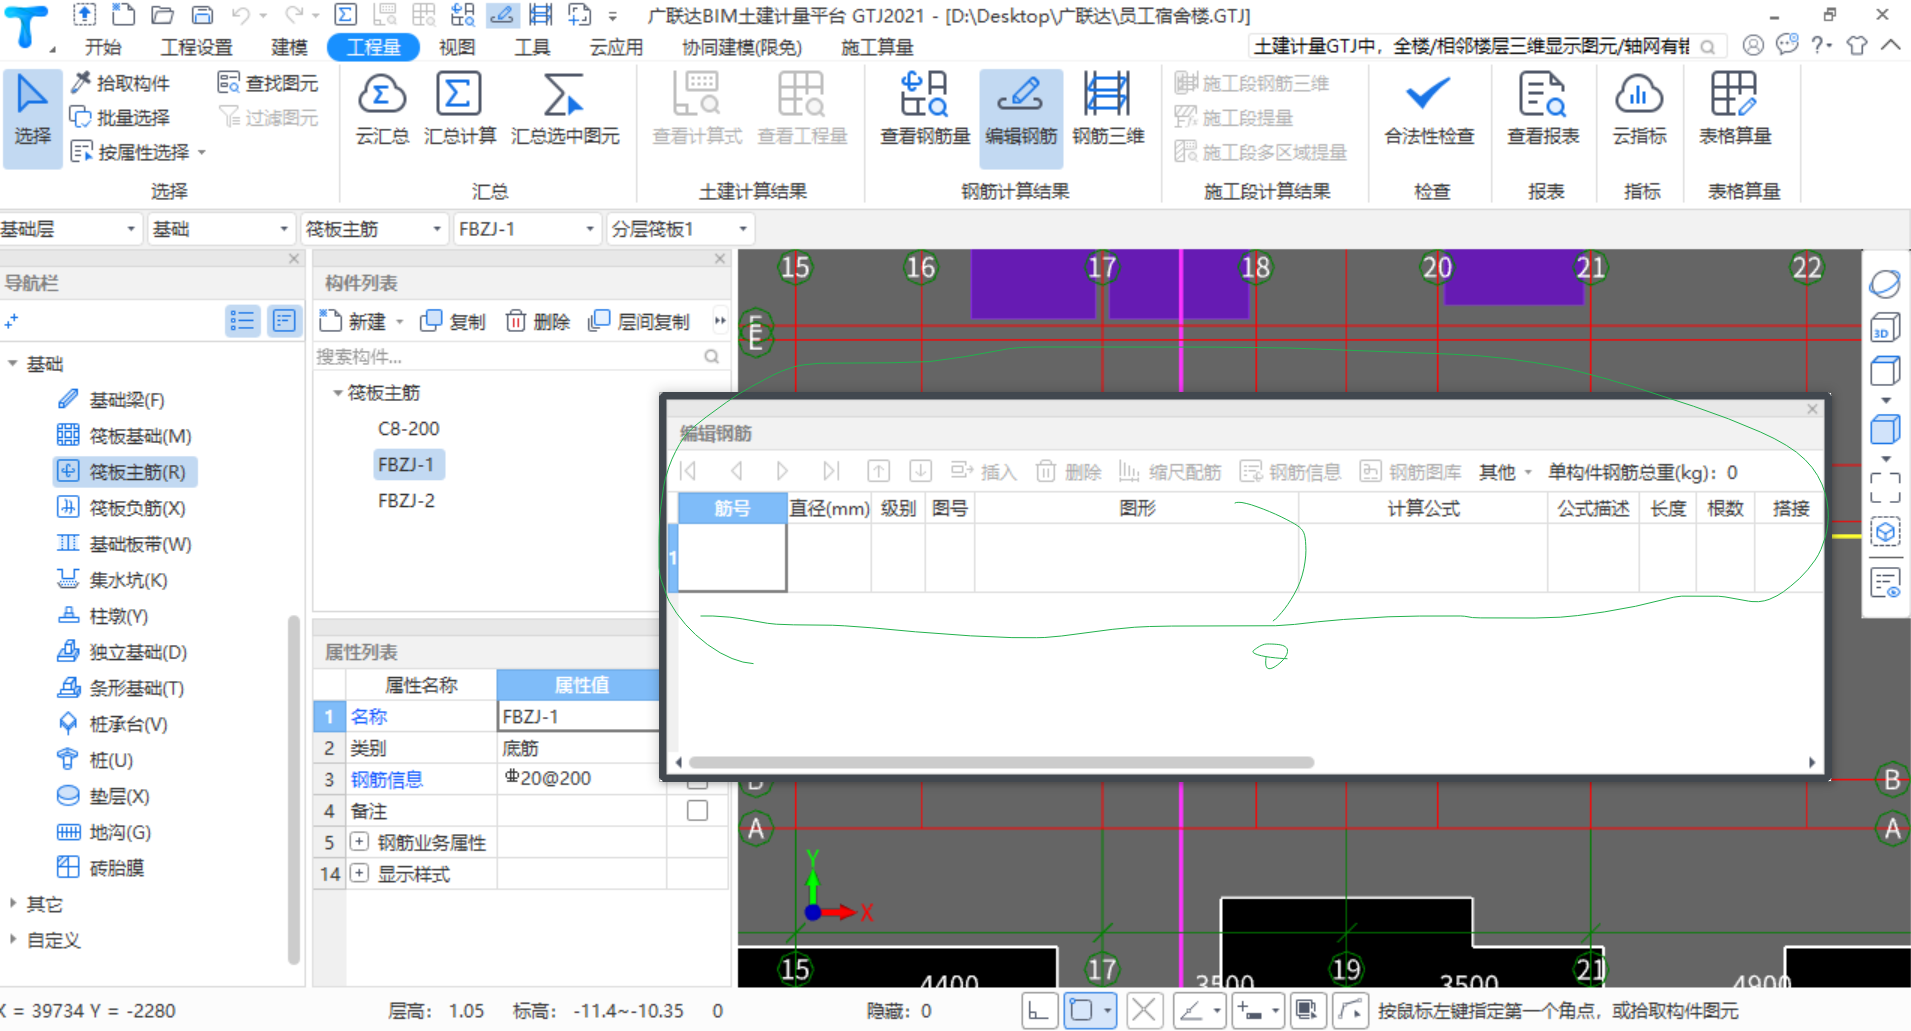The image size is (1911, 1031).
Task: Click 缩尺配筋 in 编辑钢筋 toolbar
Action: (1170, 471)
